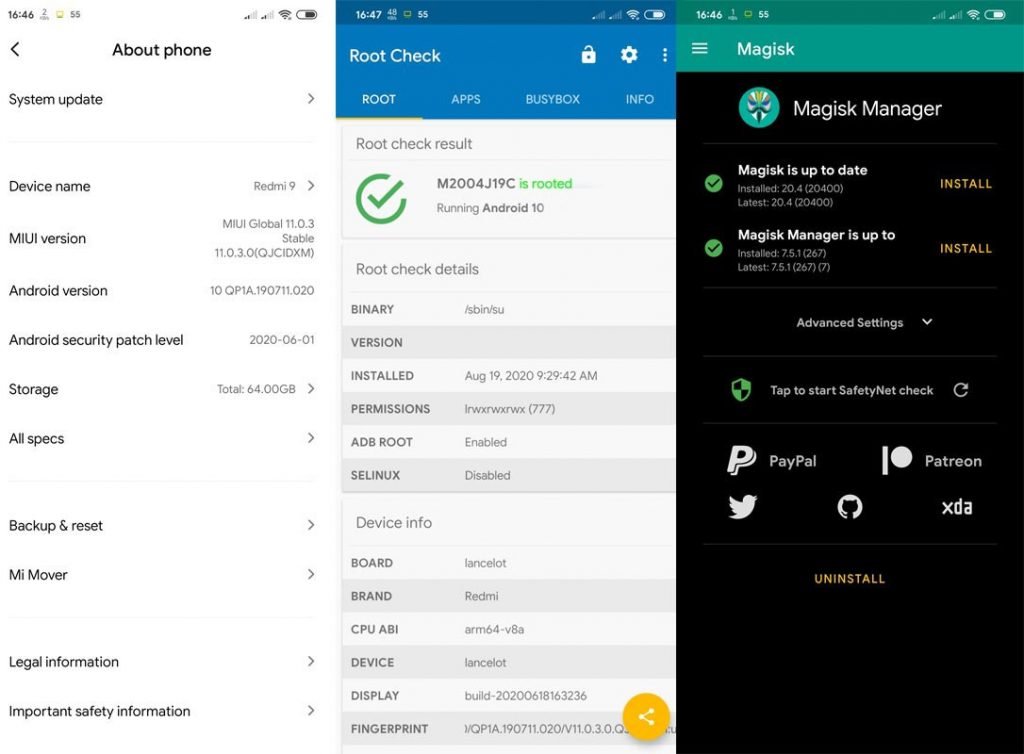Switch to the BUSYBOX tab
The image size is (1024, 754).
tap(552, 99)
